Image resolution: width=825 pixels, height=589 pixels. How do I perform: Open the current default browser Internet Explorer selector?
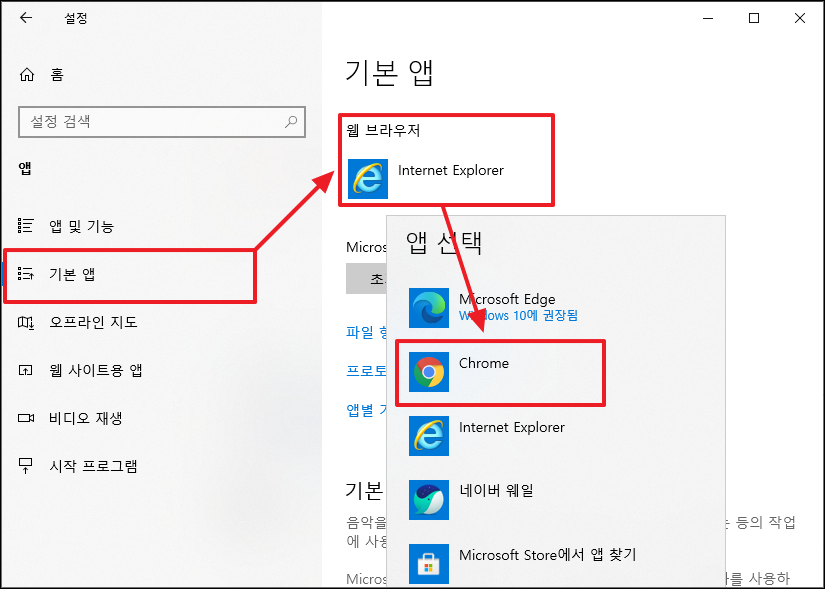point(446,179)
